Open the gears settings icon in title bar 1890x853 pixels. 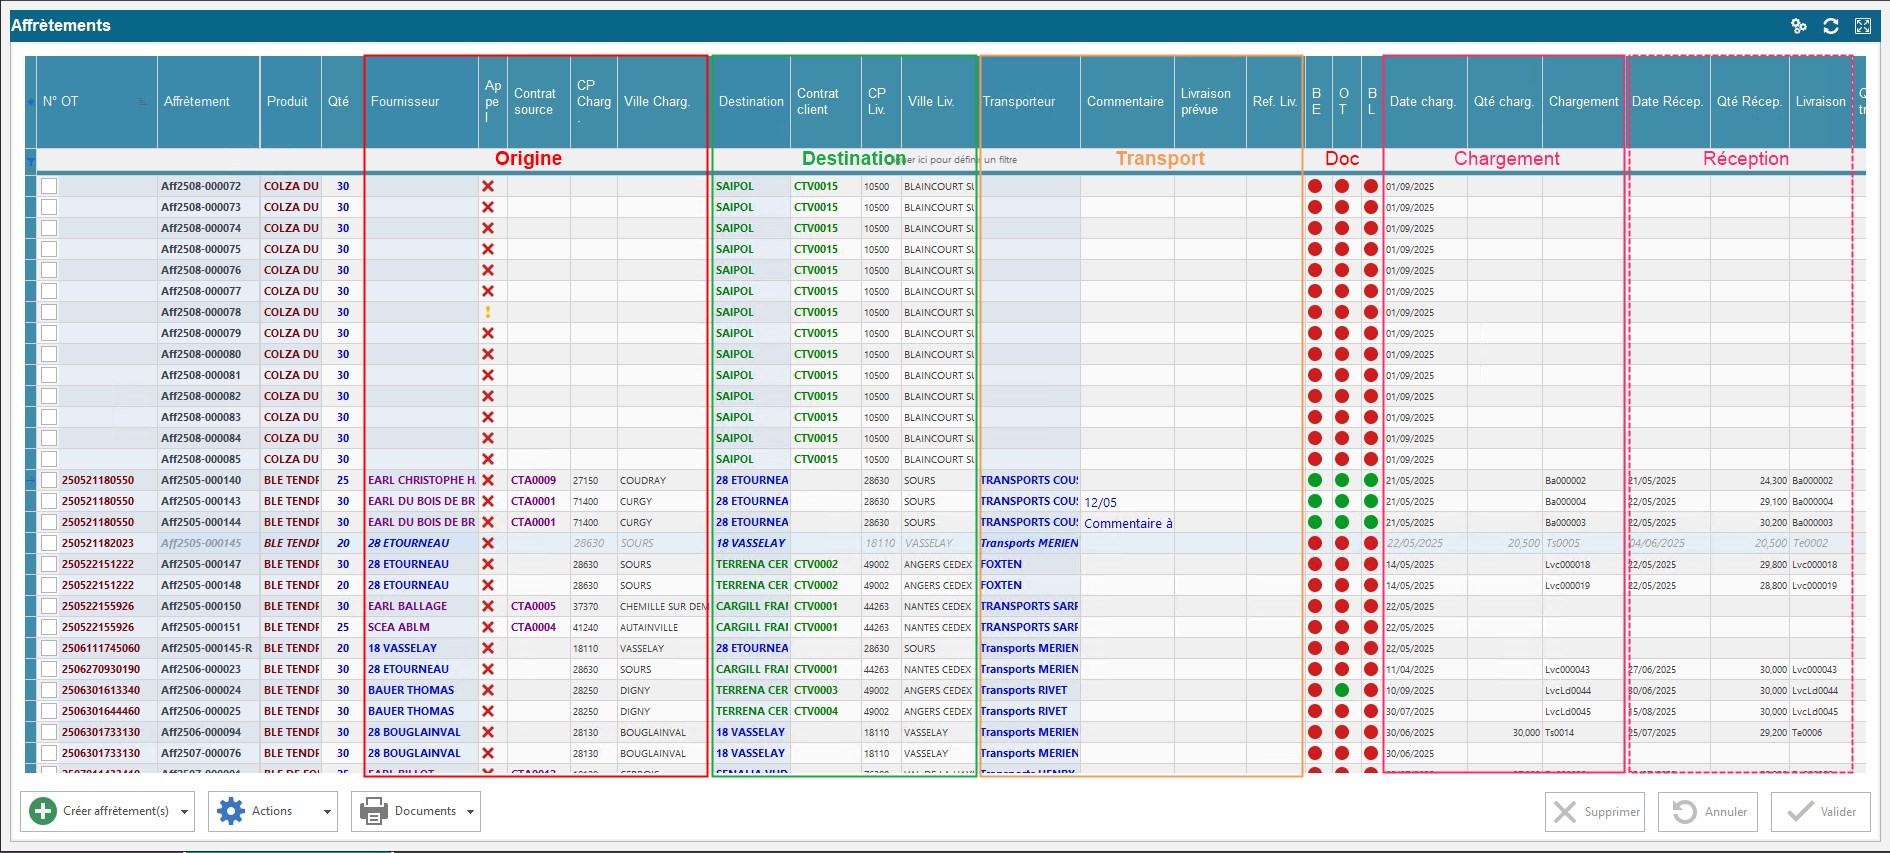point(1798,26)
